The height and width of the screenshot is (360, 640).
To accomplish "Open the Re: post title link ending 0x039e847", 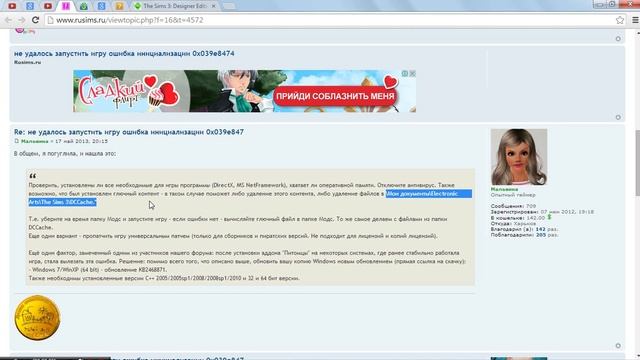I will click(x=129, y=132).
